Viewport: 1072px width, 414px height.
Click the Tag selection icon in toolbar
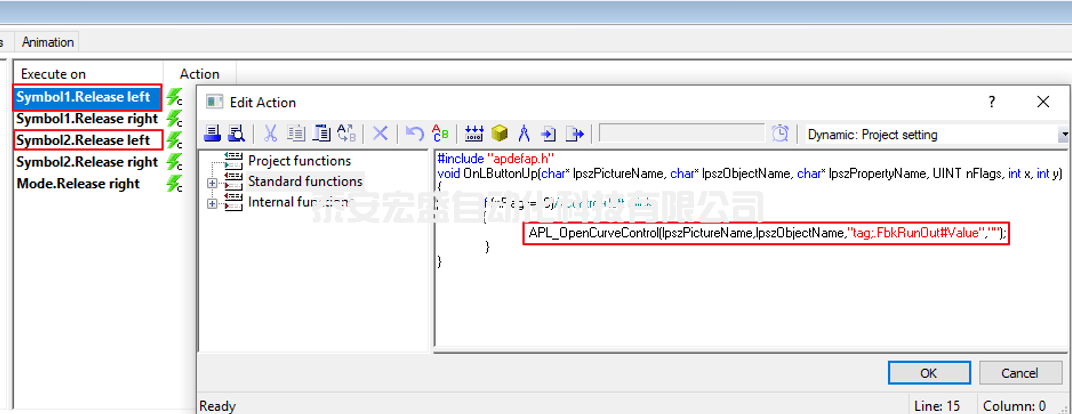pos(474,134)
